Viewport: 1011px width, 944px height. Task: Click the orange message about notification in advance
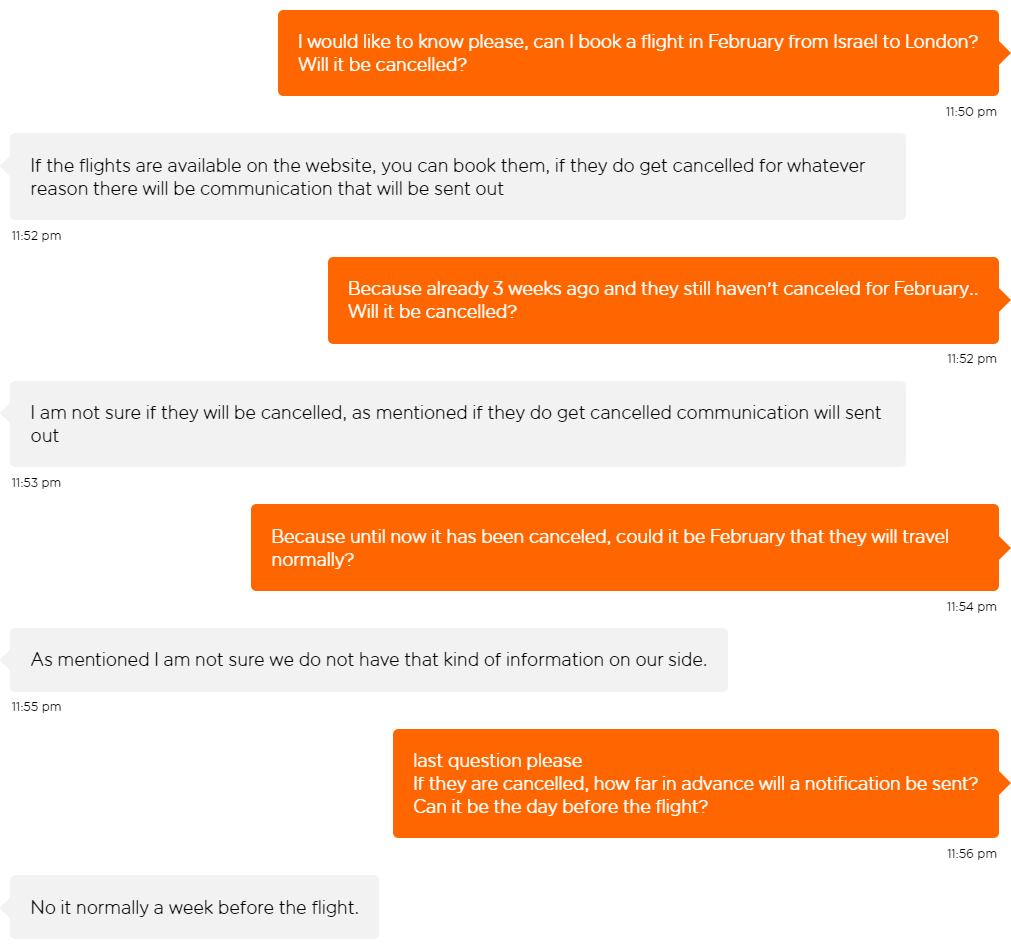695,784
